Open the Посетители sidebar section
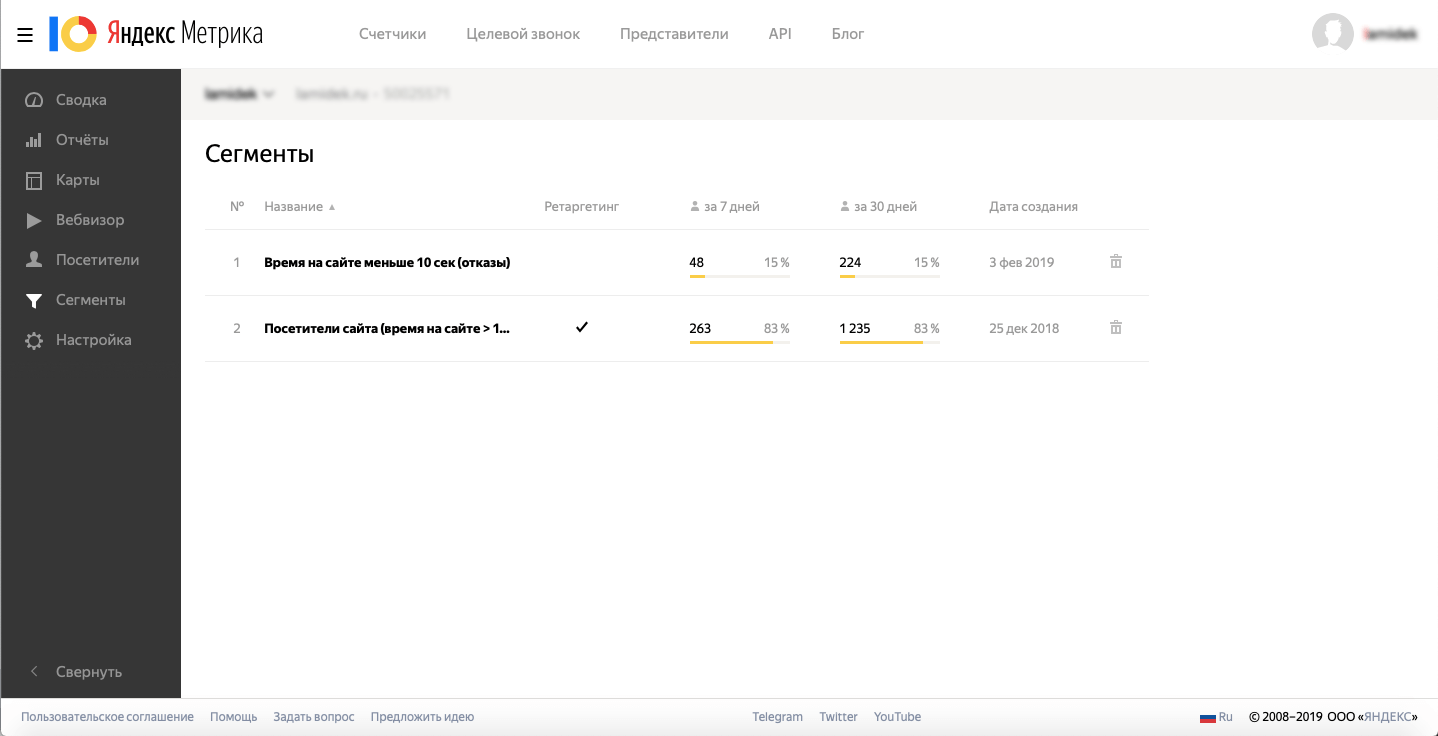Screen dimensions: 1438x736 (x=97, y=260)
